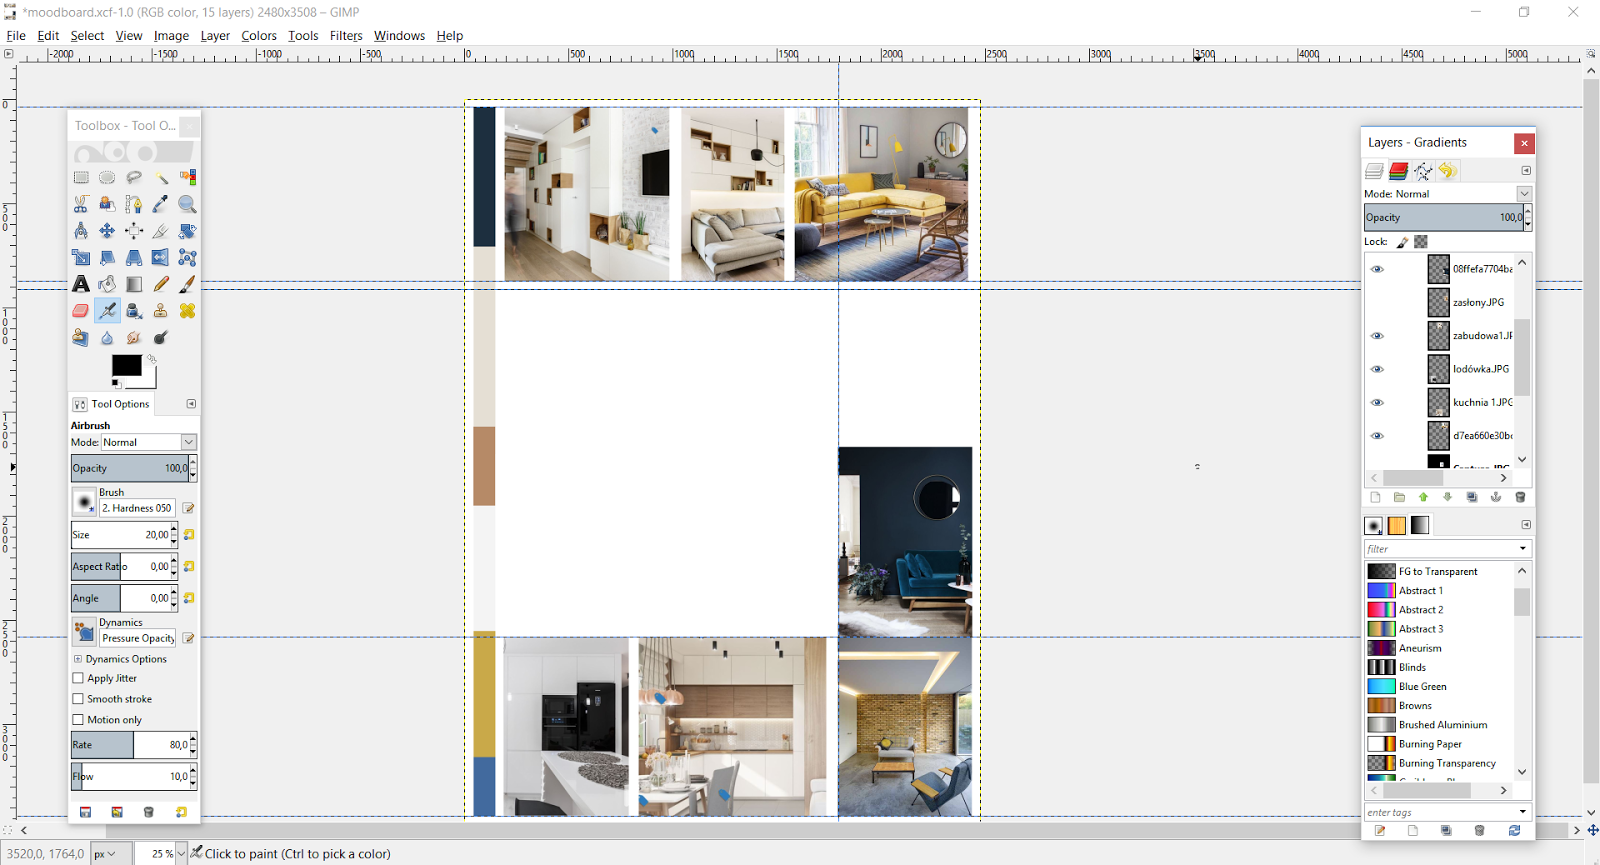Select the Paintbrush tool
The height and width of the screenshot is (865, 1600).
point(187,284)
